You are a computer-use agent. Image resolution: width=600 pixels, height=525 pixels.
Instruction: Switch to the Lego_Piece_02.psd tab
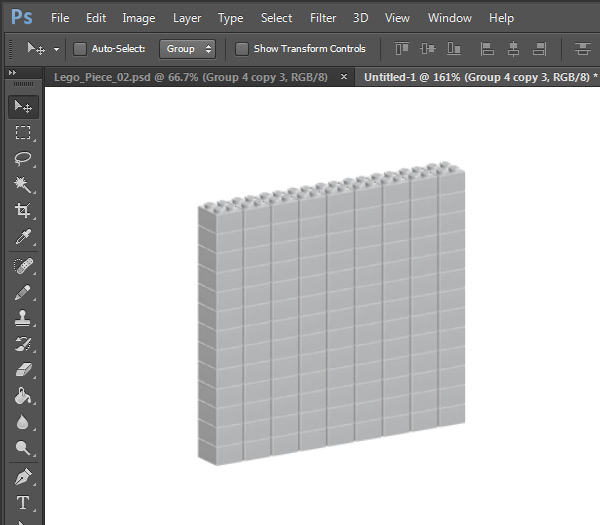click(x=191, y=77)
